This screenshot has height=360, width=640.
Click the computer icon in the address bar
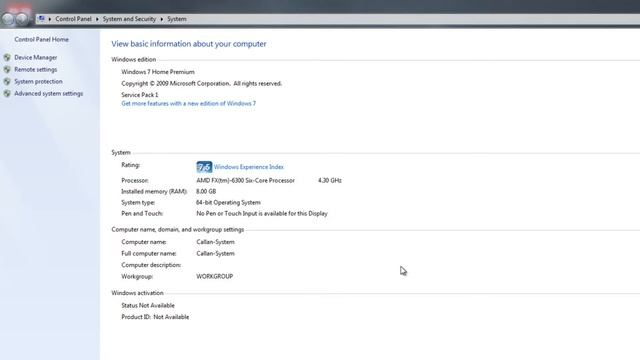[41, 19]
